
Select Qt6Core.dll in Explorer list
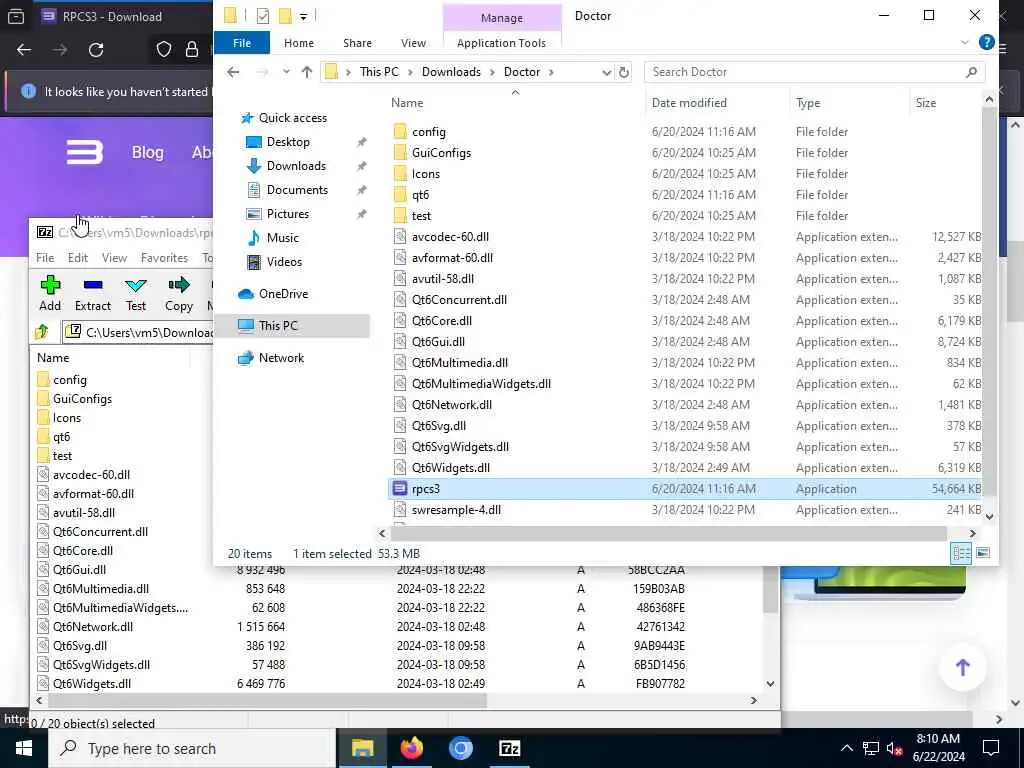[x=441, y=321]
